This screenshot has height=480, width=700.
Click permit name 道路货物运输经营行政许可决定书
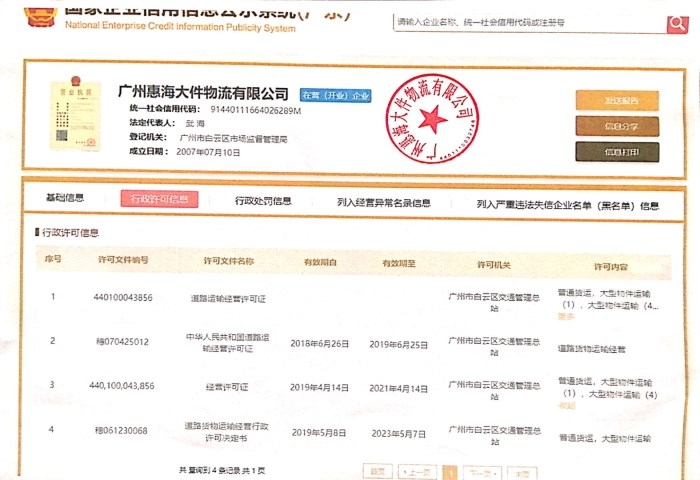point(226,432)
